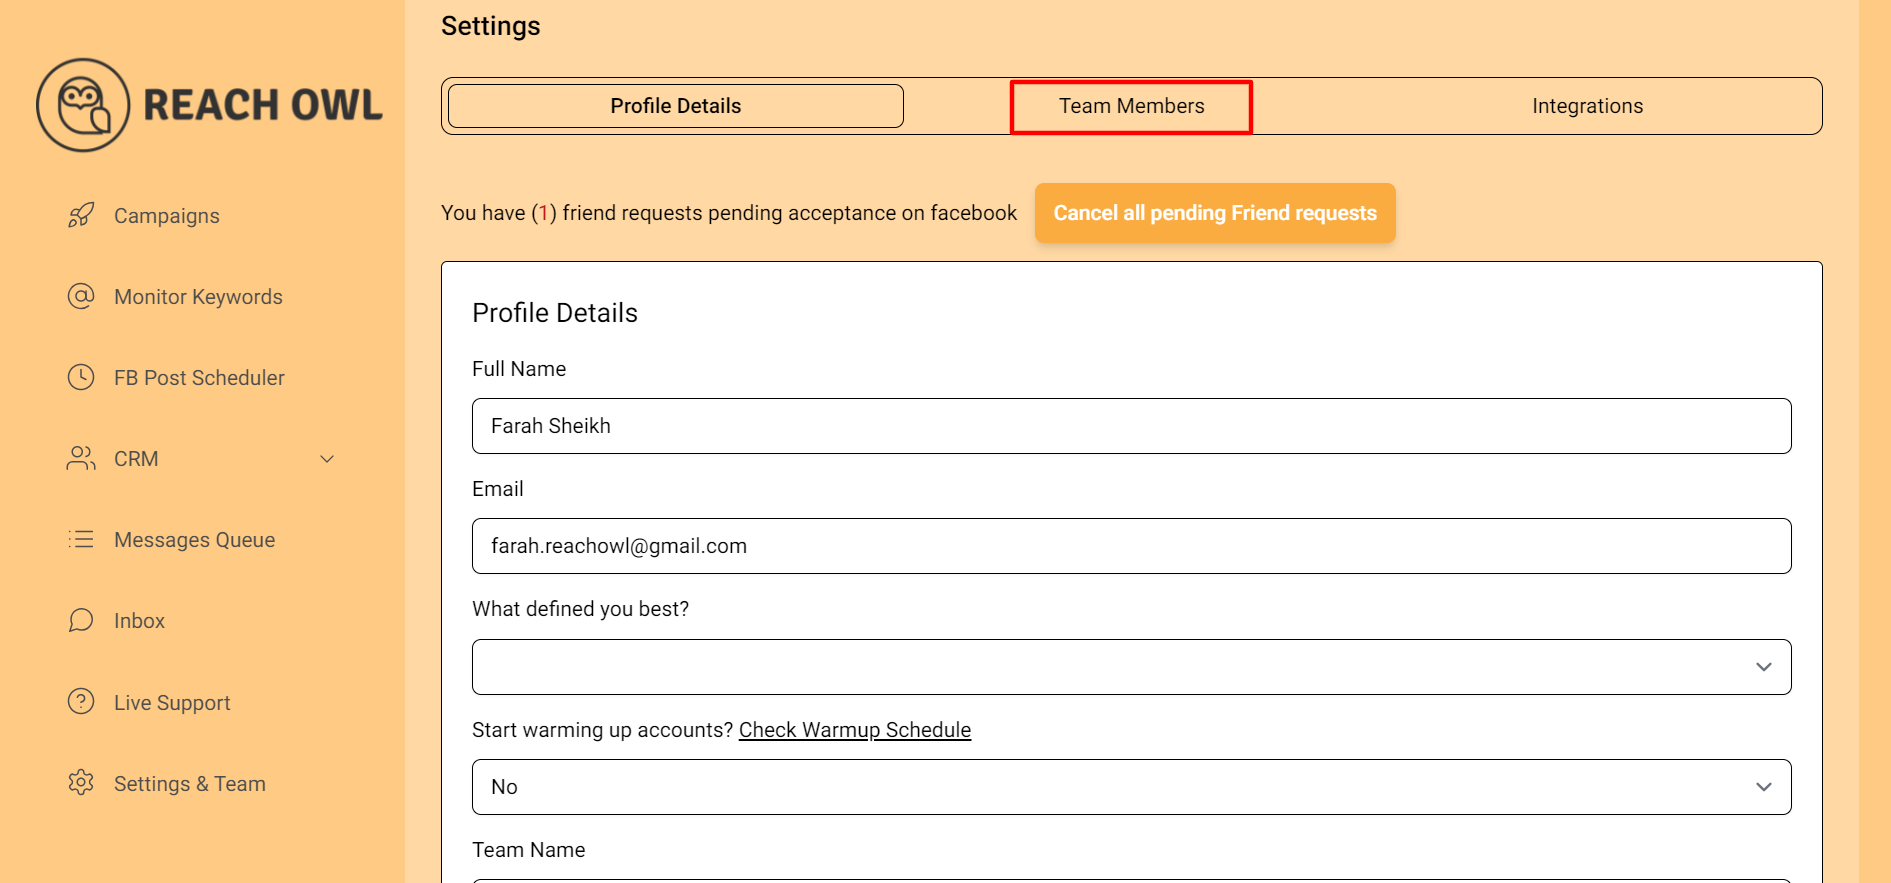
Task: Switch to the Integrations tab
Action: pos(1587,106)
